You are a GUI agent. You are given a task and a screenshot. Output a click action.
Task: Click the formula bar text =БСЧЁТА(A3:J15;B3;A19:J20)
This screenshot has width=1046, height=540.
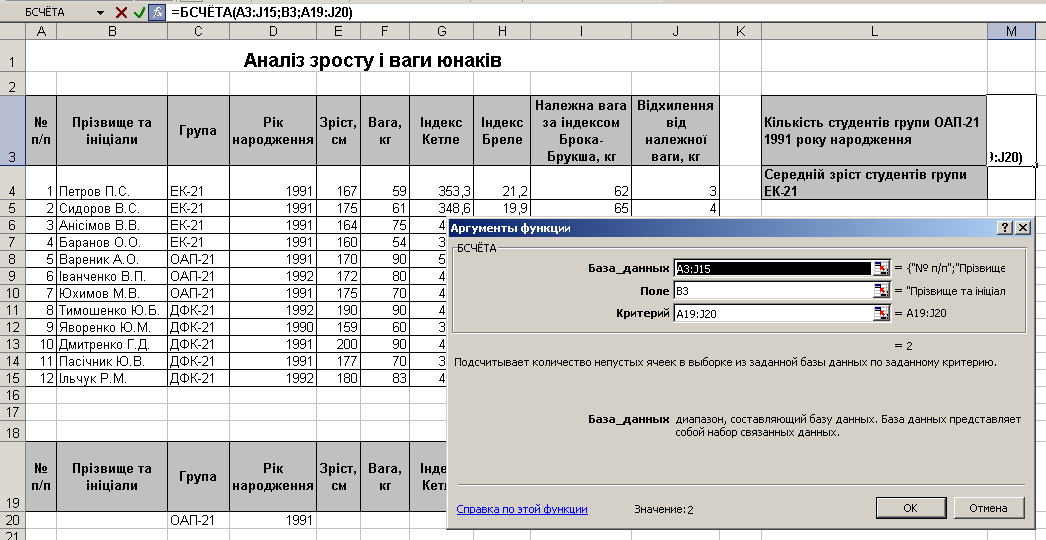click(x=262, y=13)
